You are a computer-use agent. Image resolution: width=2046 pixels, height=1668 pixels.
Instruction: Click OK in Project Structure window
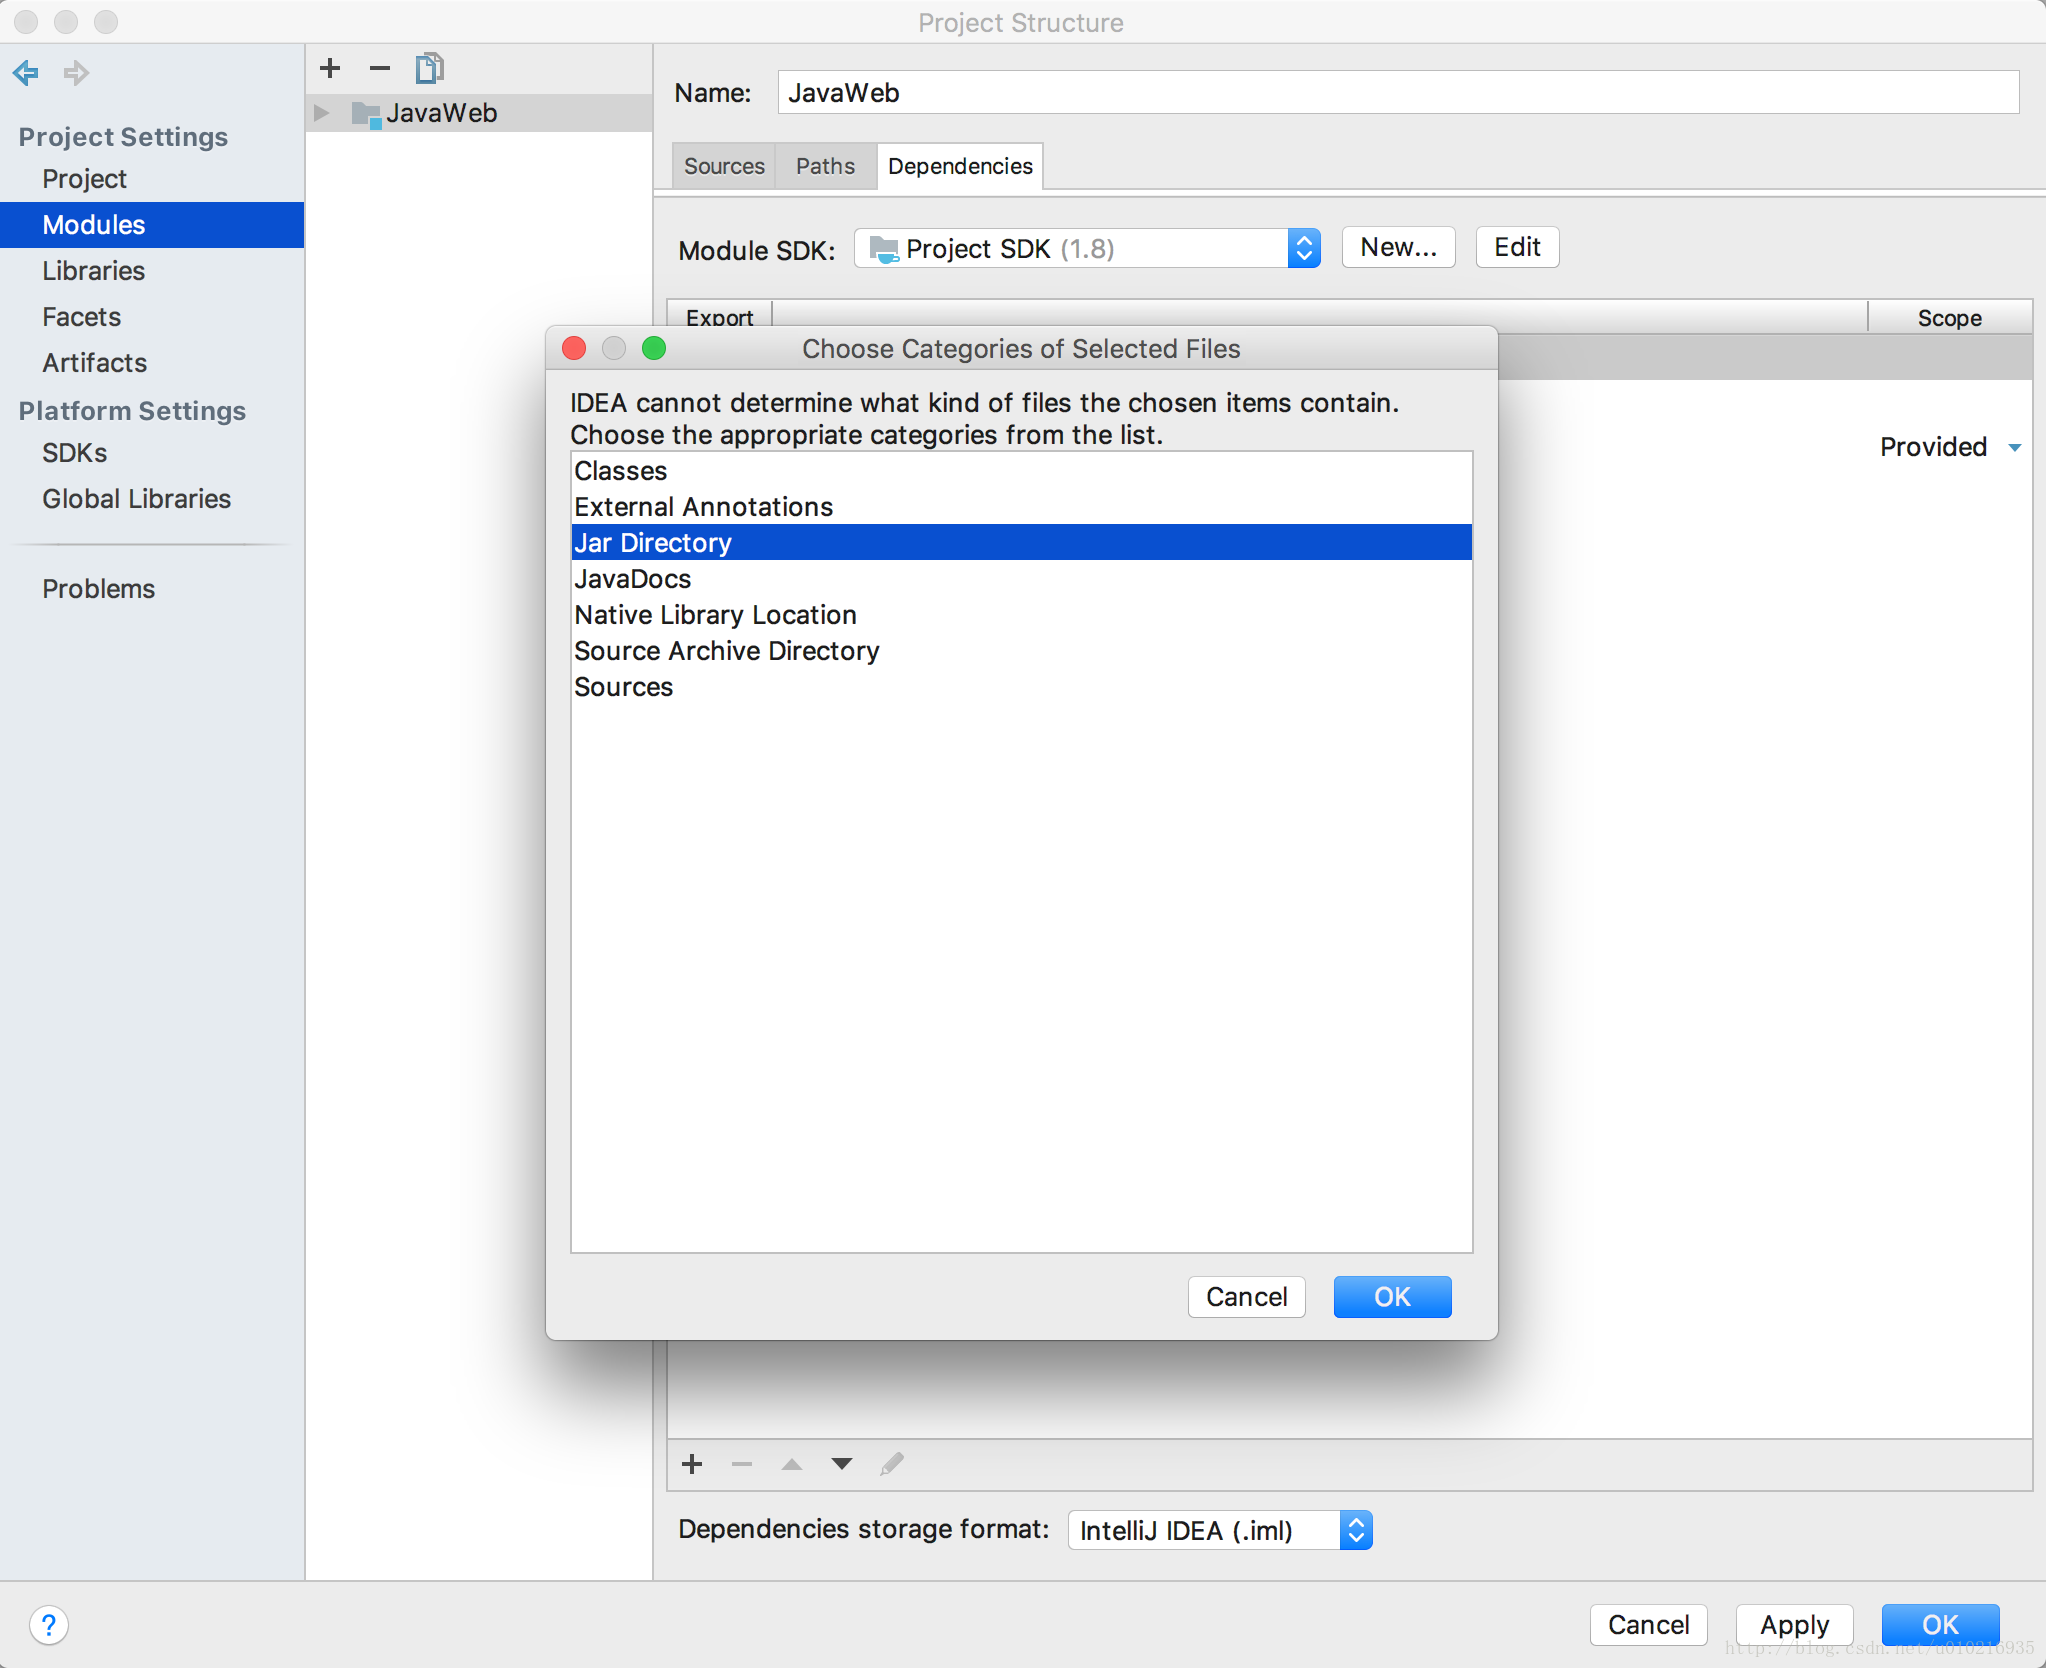[1940, 1625]
